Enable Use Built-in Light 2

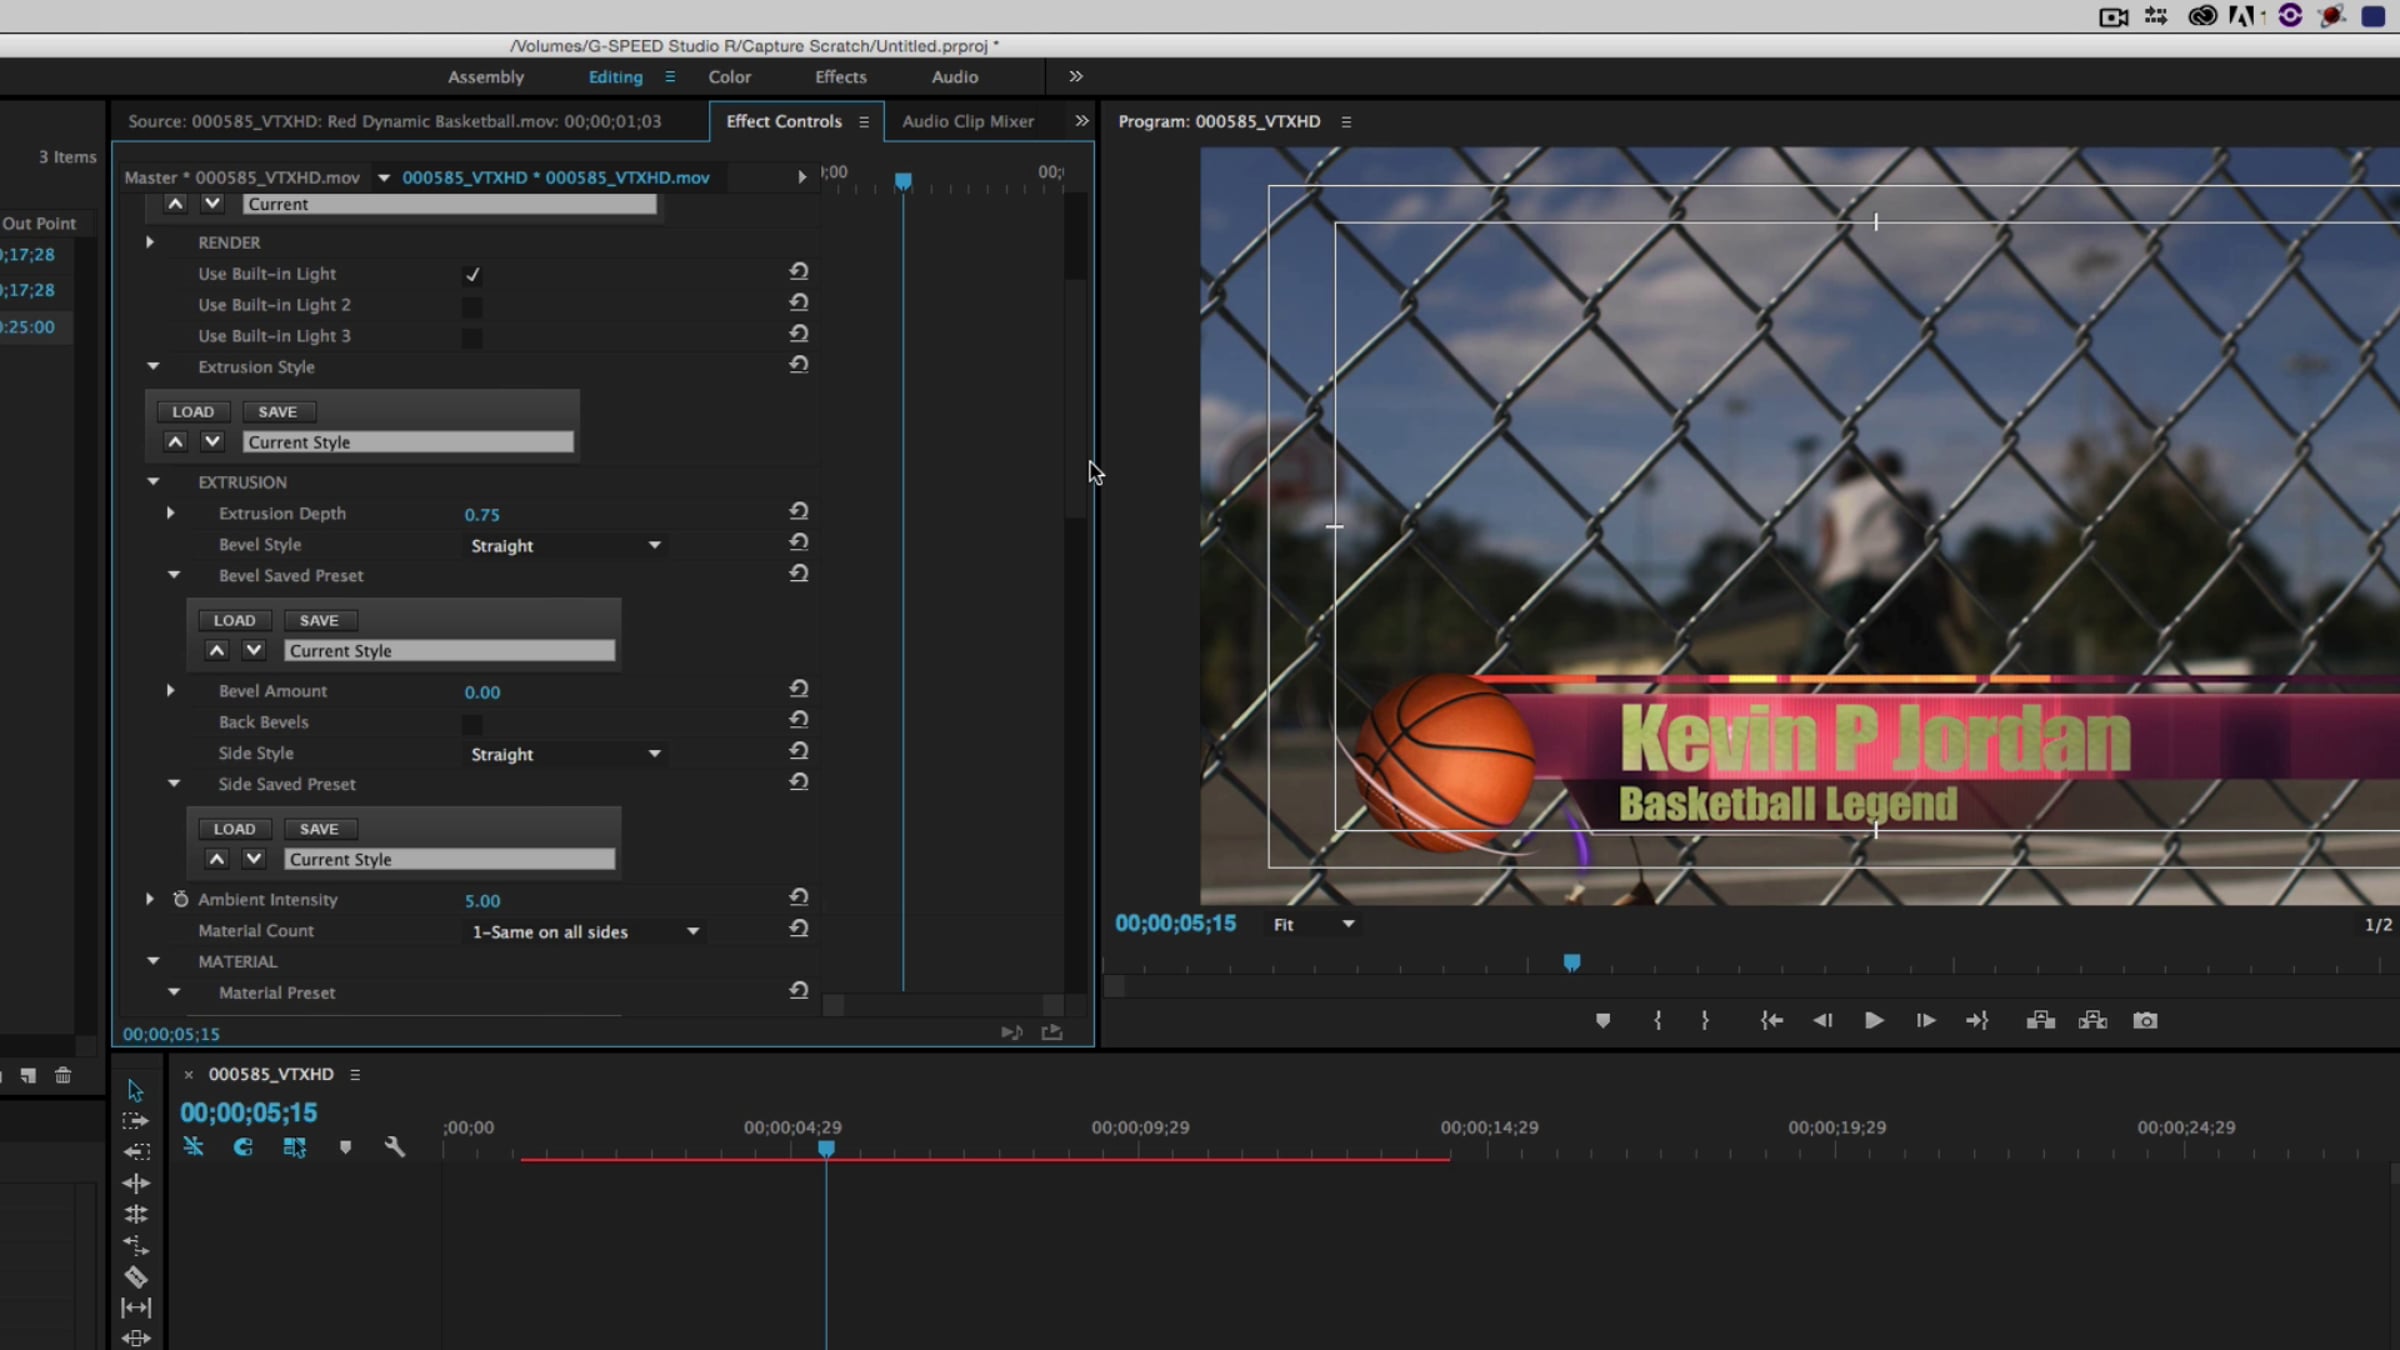[x=472, y=306]
